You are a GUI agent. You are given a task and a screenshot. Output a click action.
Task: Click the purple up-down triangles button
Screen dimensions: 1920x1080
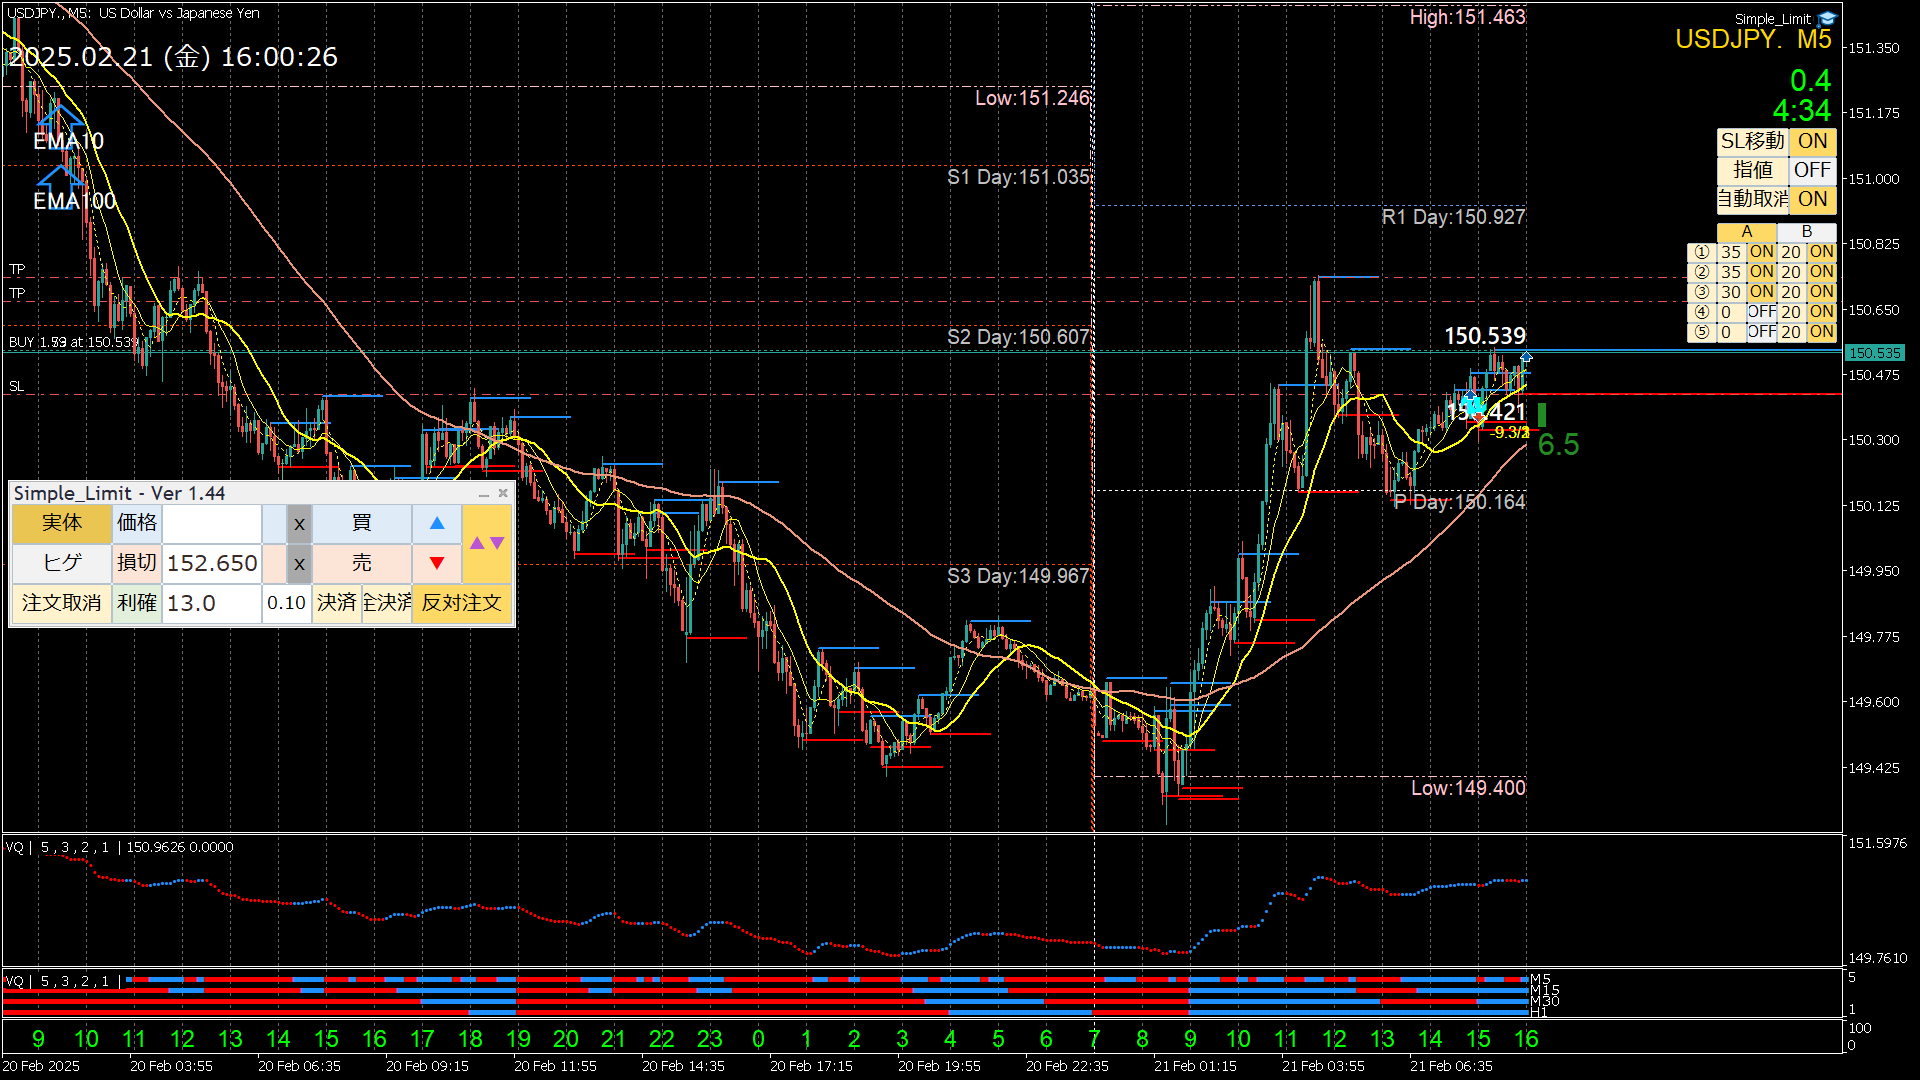(487, 543)
